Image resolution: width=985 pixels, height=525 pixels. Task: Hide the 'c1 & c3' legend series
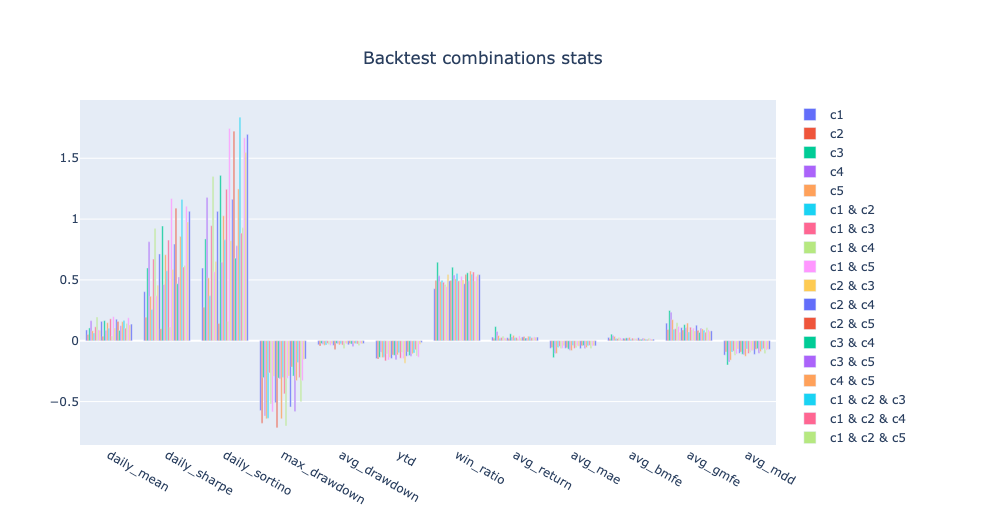pos(850,229)
